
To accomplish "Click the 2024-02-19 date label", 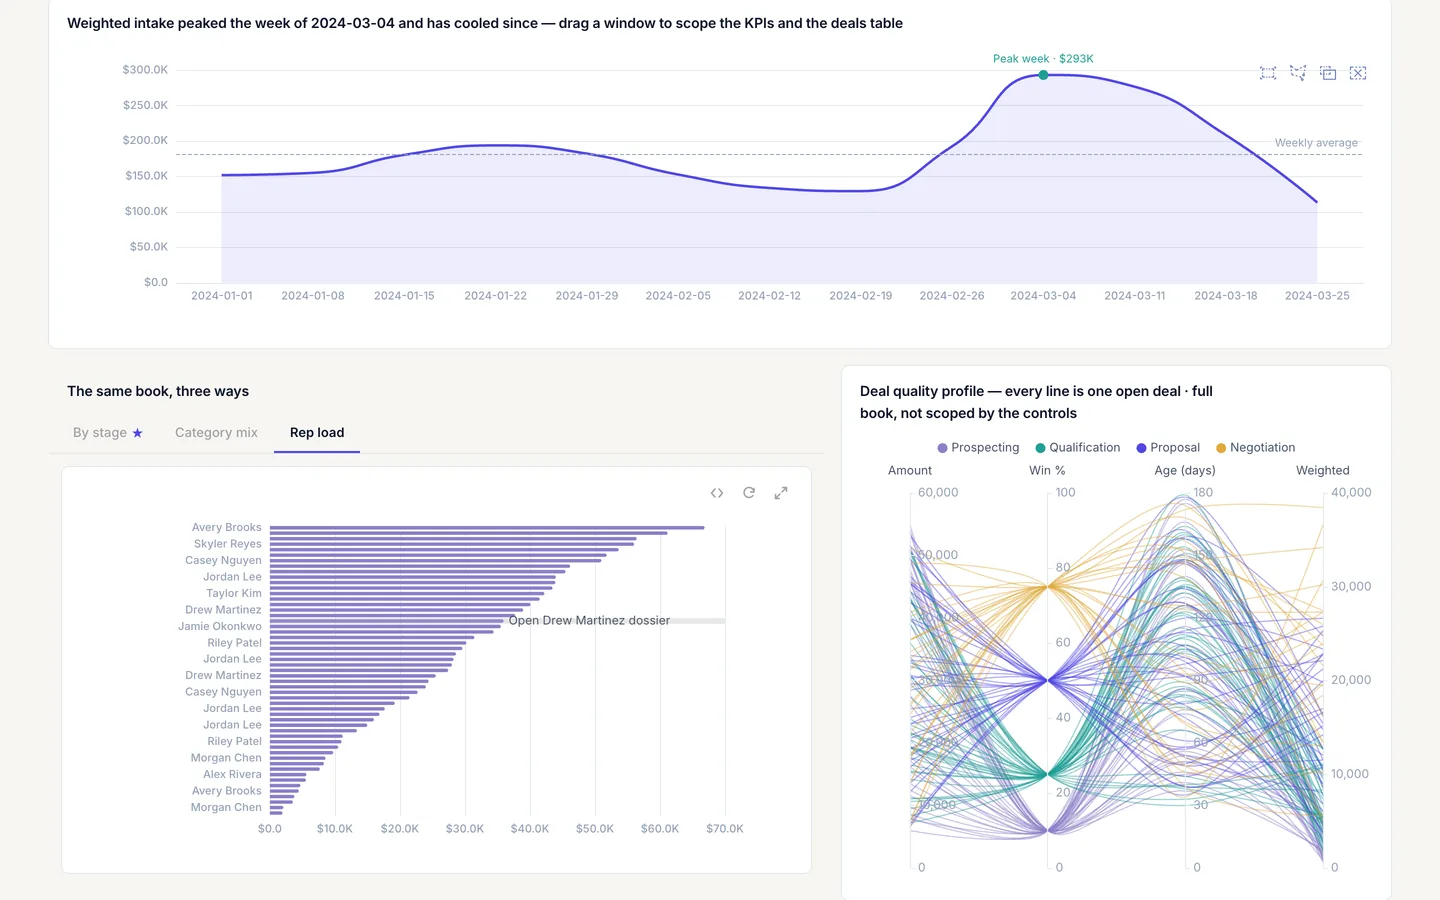I will pyautogui.click(x=861, y=296).
